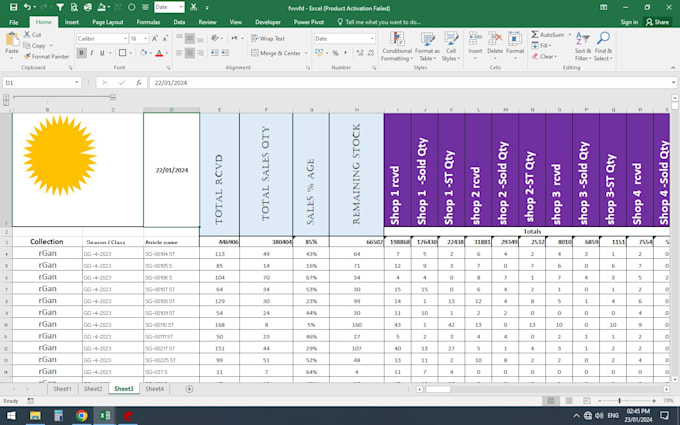
Task: Click the Paste clipboard icon
Action: [12, 40]
